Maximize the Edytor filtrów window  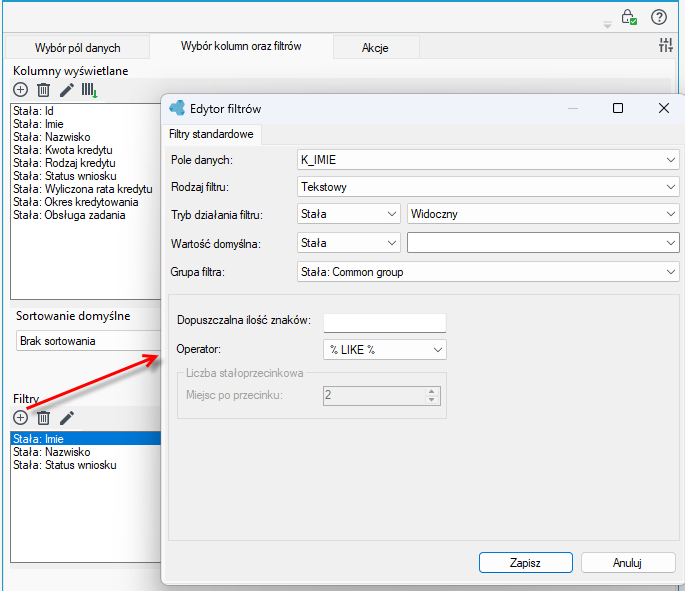pyautogui.click(x=618, y=108)
